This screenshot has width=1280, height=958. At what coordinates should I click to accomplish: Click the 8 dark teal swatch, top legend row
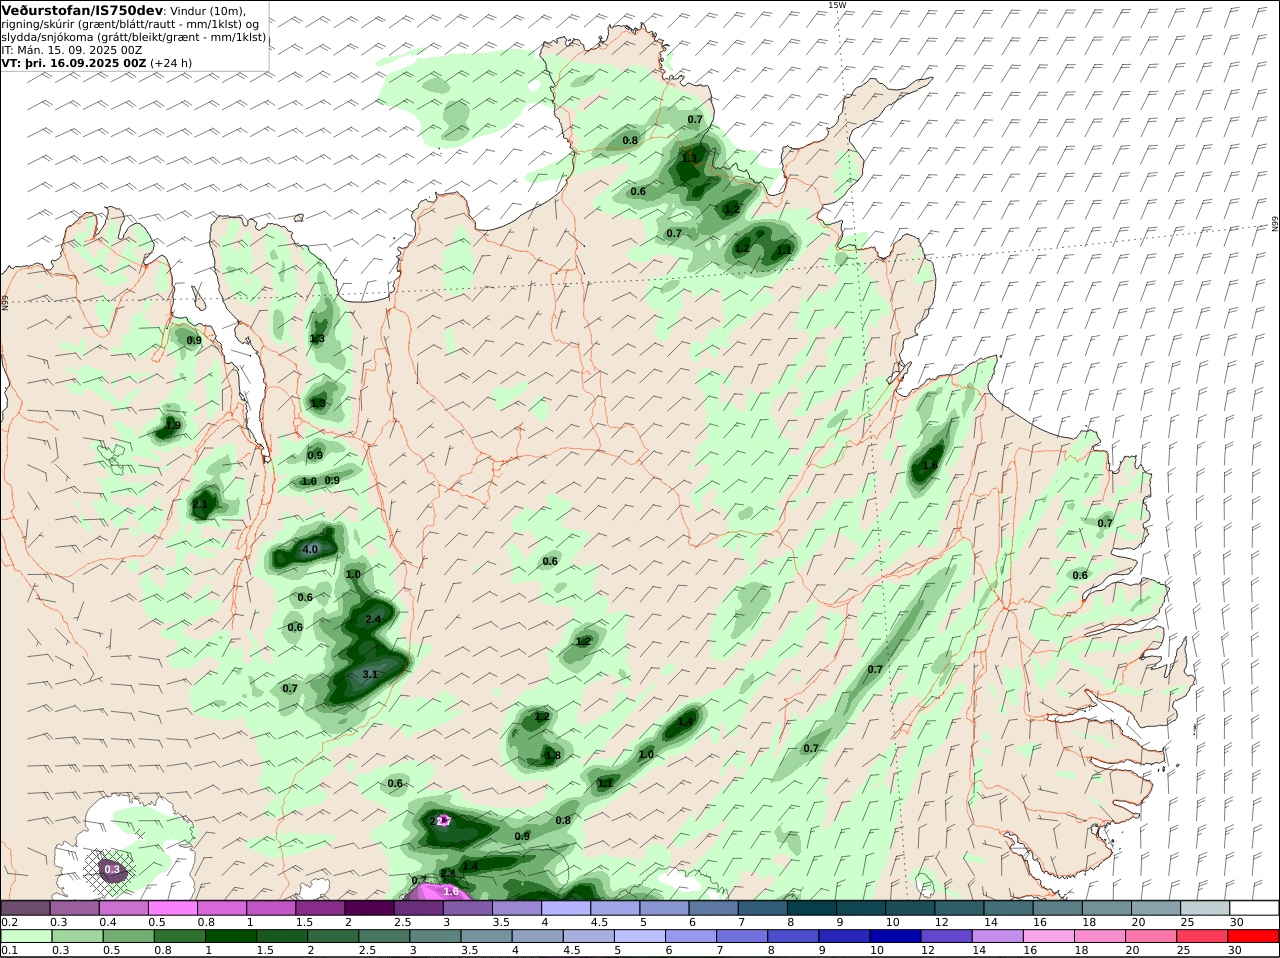(812, 908)
